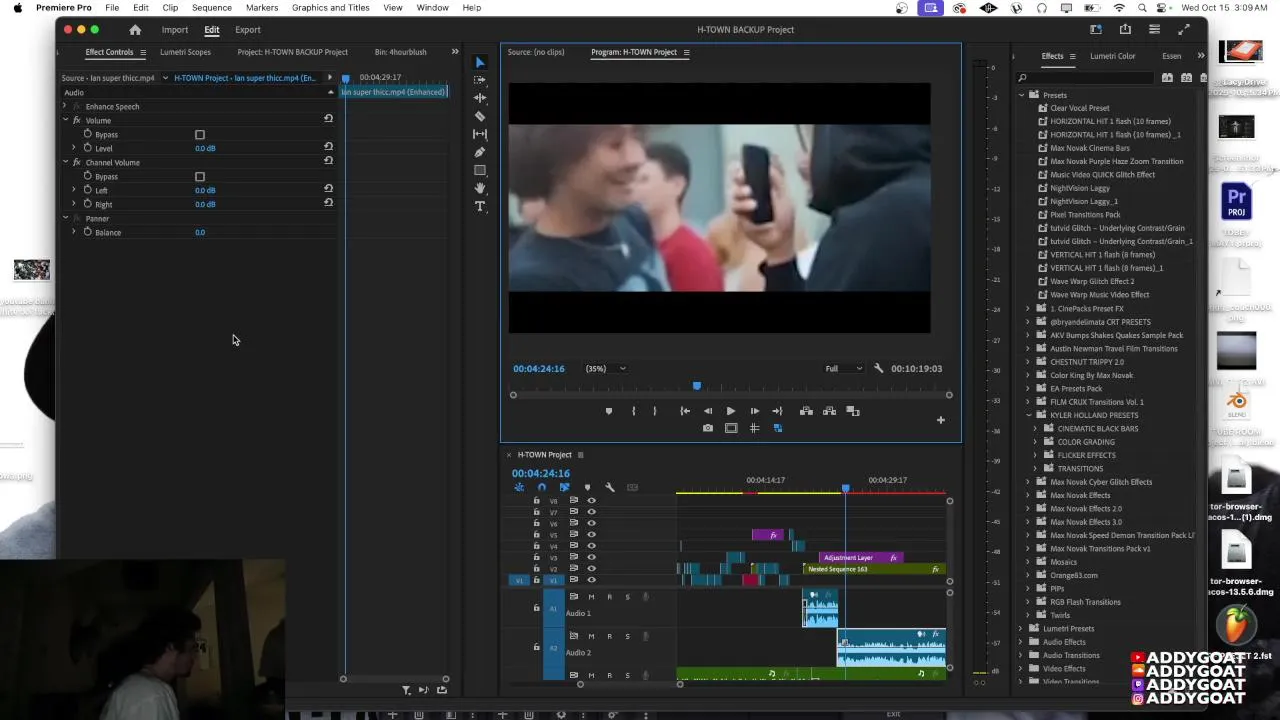
Task: Reset the Volume Level parameter
Action: pyautogui.click(x=328, y=147)
